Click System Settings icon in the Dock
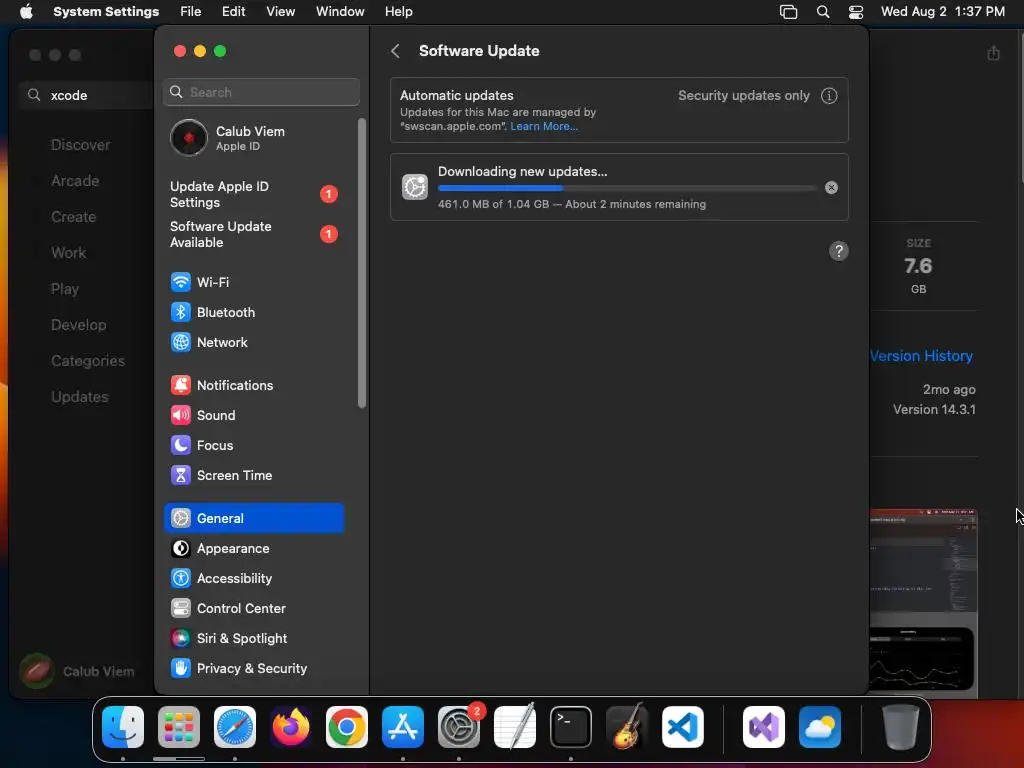This screenshot has height=768, width=1024. coord(459,726)
